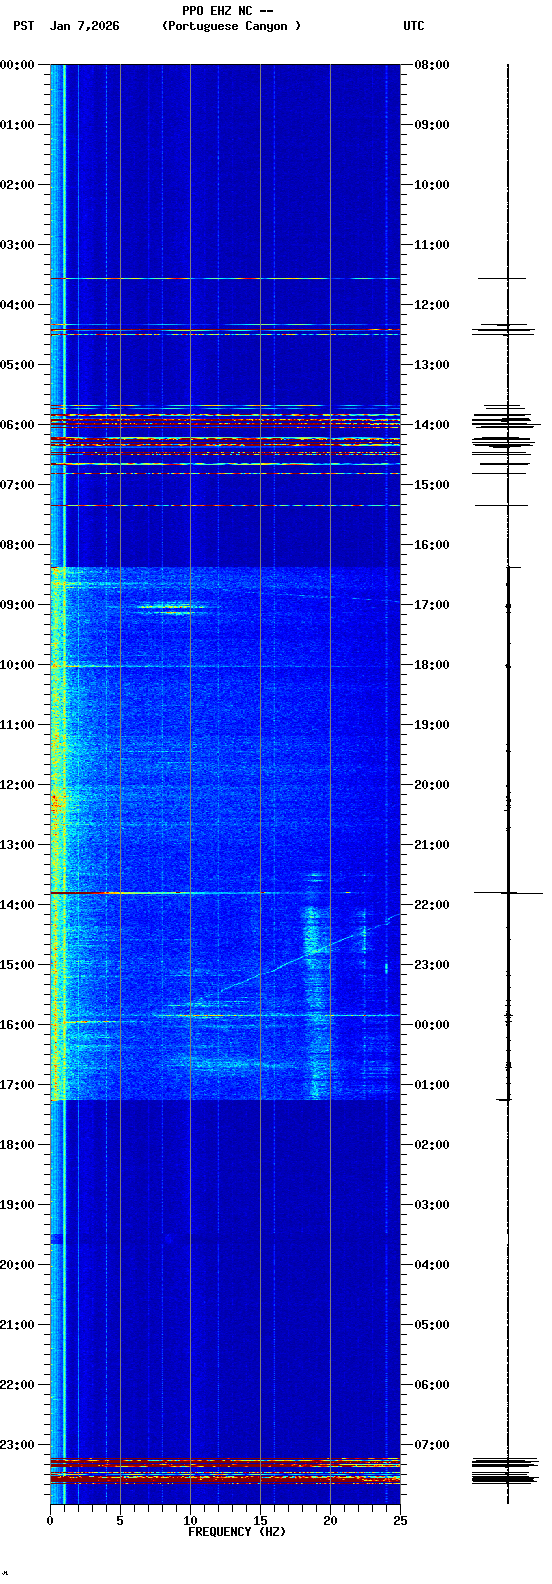This screenshot has width=552, height=1584.
Task: Click the "03:00" UTC axis time label
Action: 432,1205
